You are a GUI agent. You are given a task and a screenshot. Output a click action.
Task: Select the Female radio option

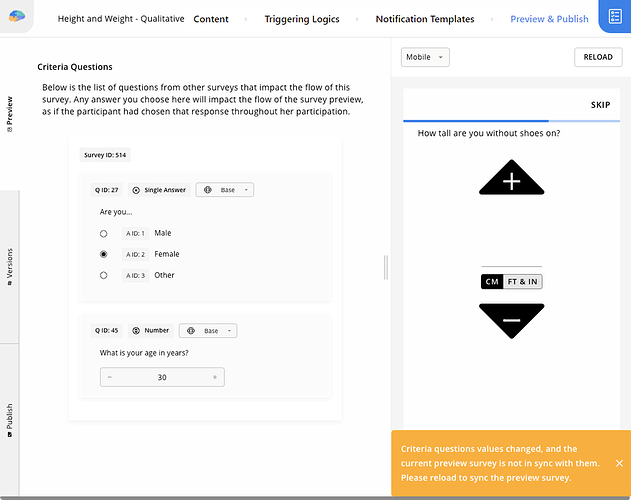coord(103,254)
